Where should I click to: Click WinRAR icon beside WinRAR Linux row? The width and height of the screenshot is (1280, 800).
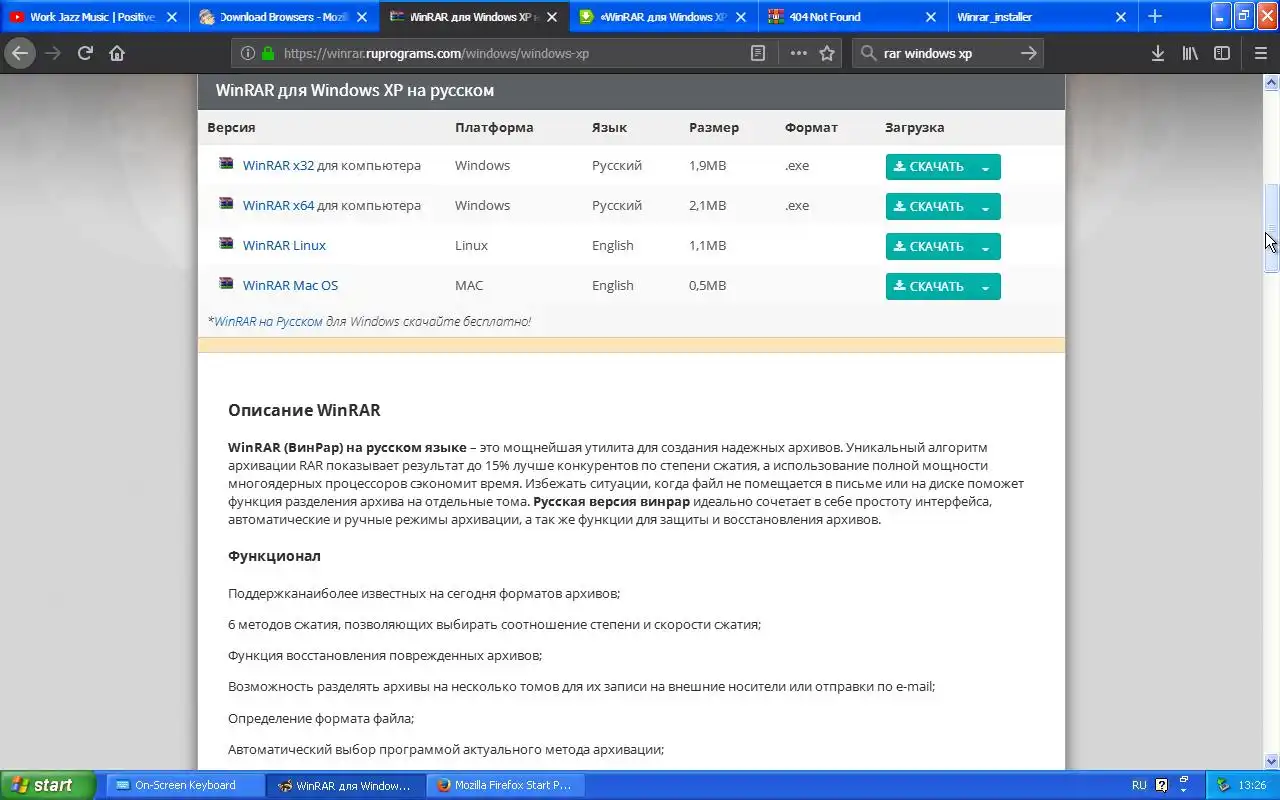226,244
